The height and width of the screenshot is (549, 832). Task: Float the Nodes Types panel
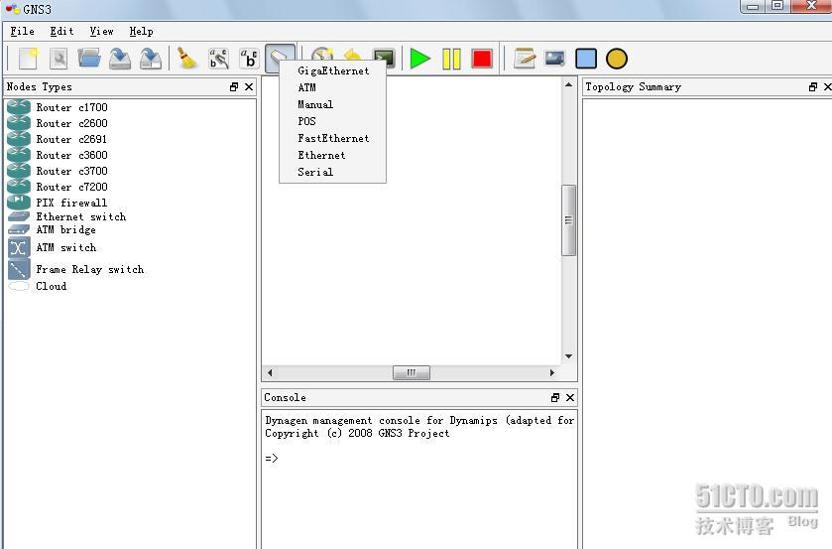coord(234,86)
